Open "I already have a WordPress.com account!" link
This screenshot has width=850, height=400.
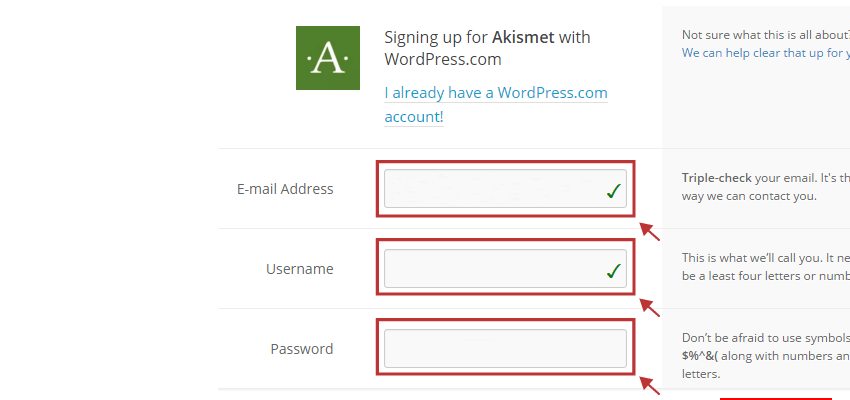(495, 105)
